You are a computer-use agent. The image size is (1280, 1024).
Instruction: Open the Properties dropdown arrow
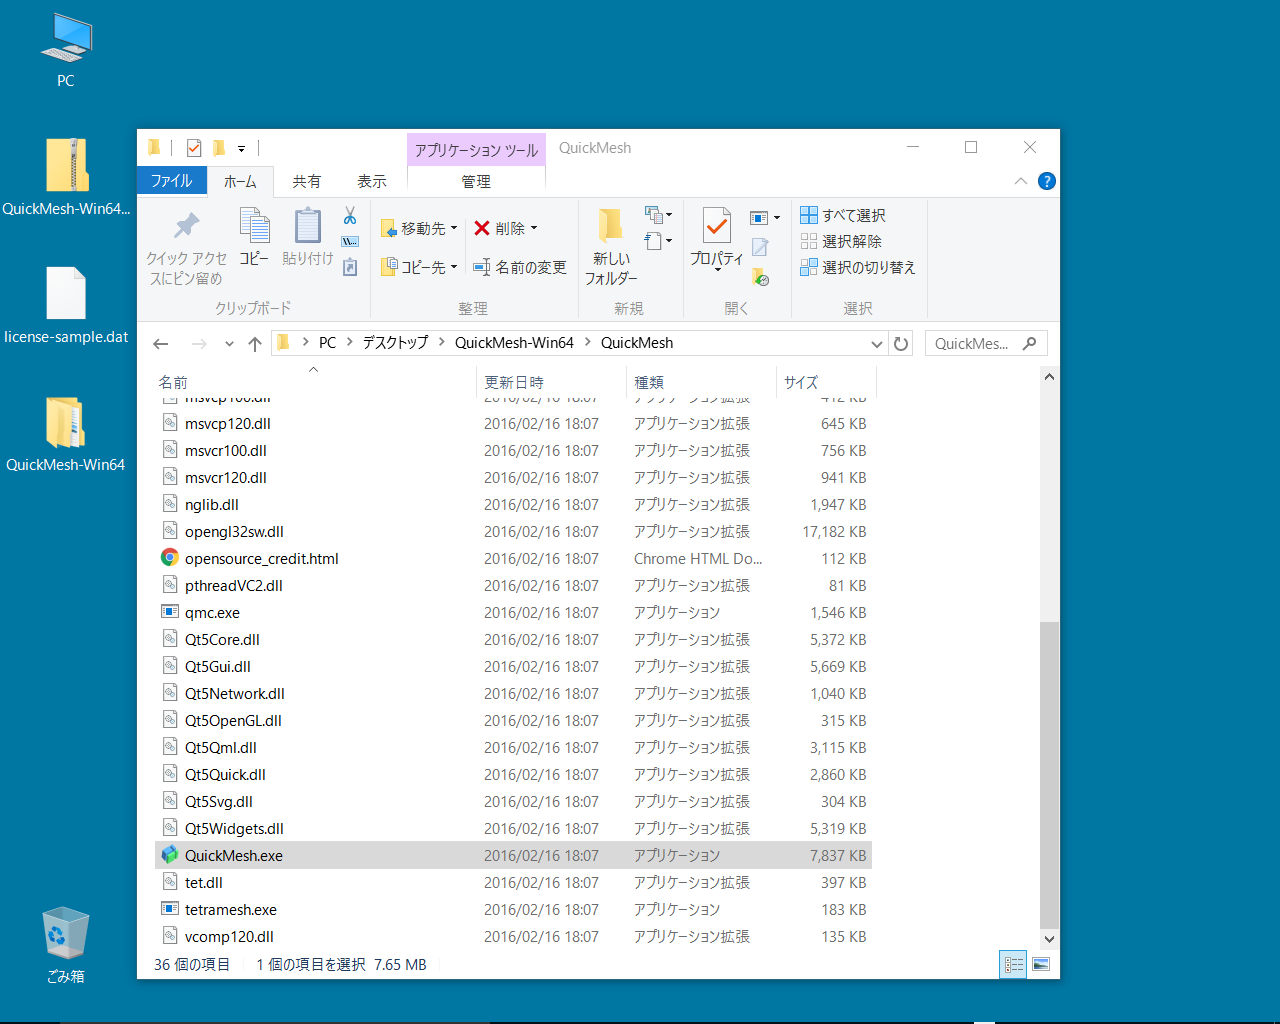coord(717,269)
